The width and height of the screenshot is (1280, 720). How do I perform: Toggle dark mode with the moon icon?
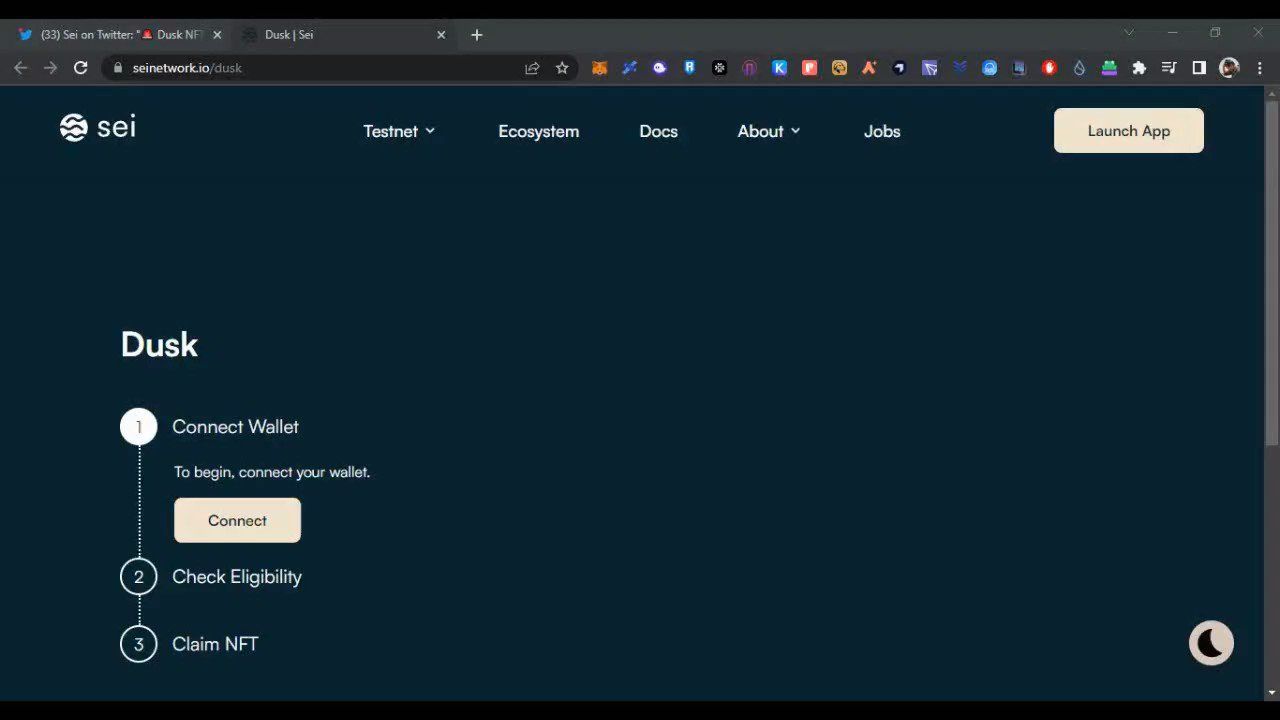[x=1211, y=643]
